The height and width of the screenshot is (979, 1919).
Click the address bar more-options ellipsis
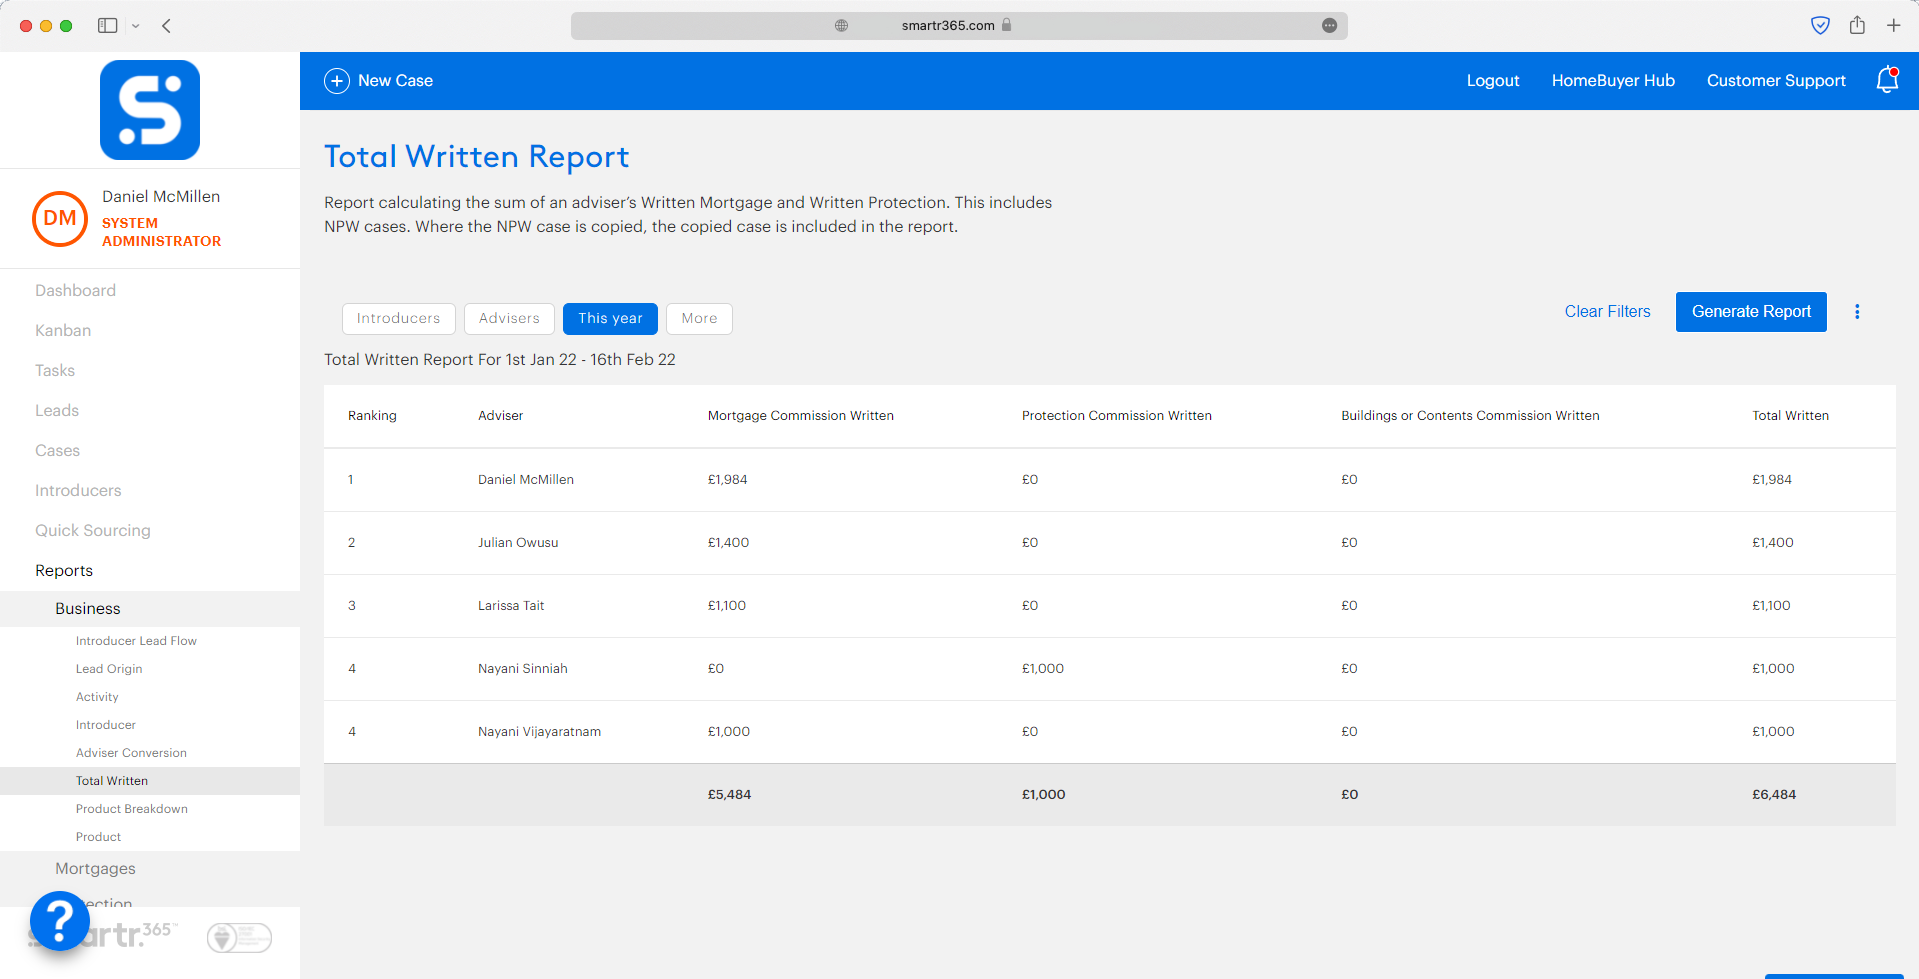(1329, 26)
